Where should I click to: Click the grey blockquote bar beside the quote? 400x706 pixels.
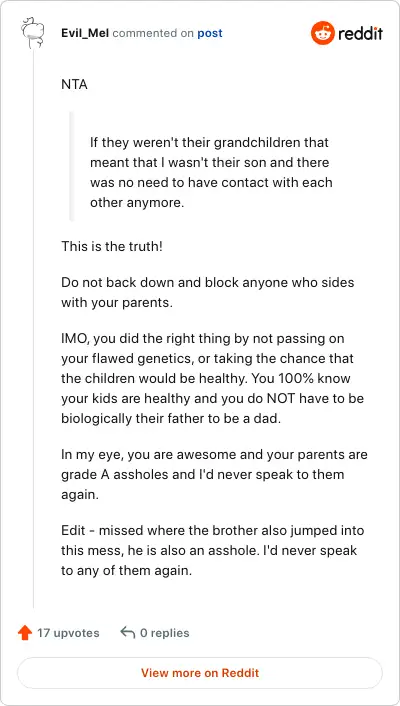(x=71, y=167)
